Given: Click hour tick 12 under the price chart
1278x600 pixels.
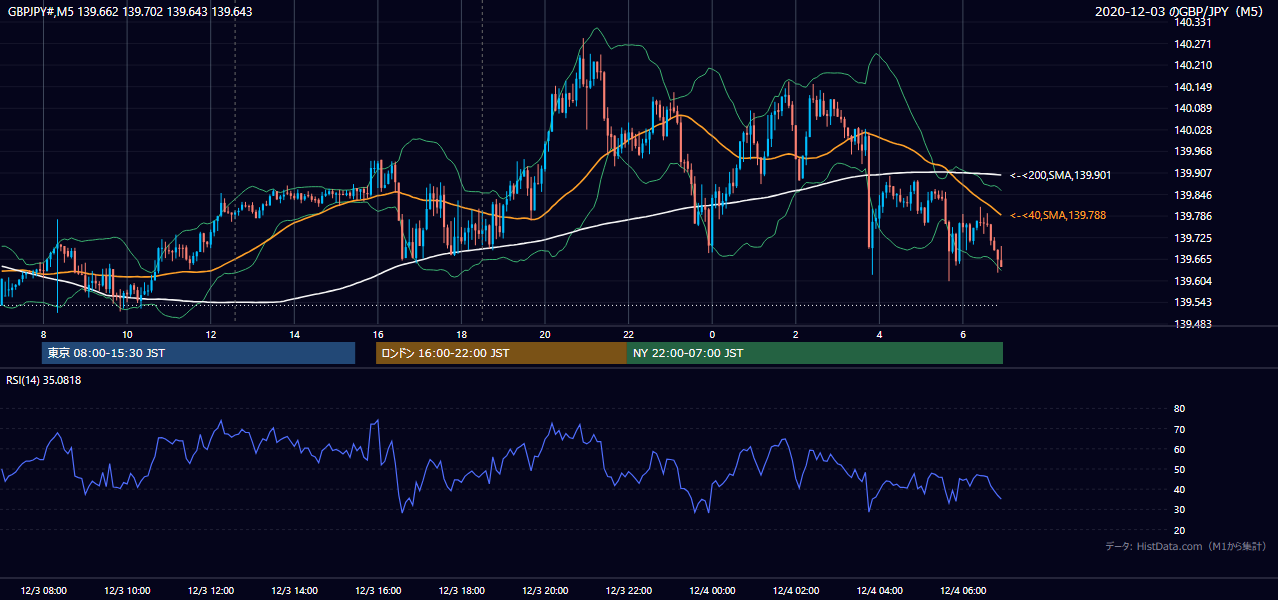Looking at the screenshot, I should point(211,334).
